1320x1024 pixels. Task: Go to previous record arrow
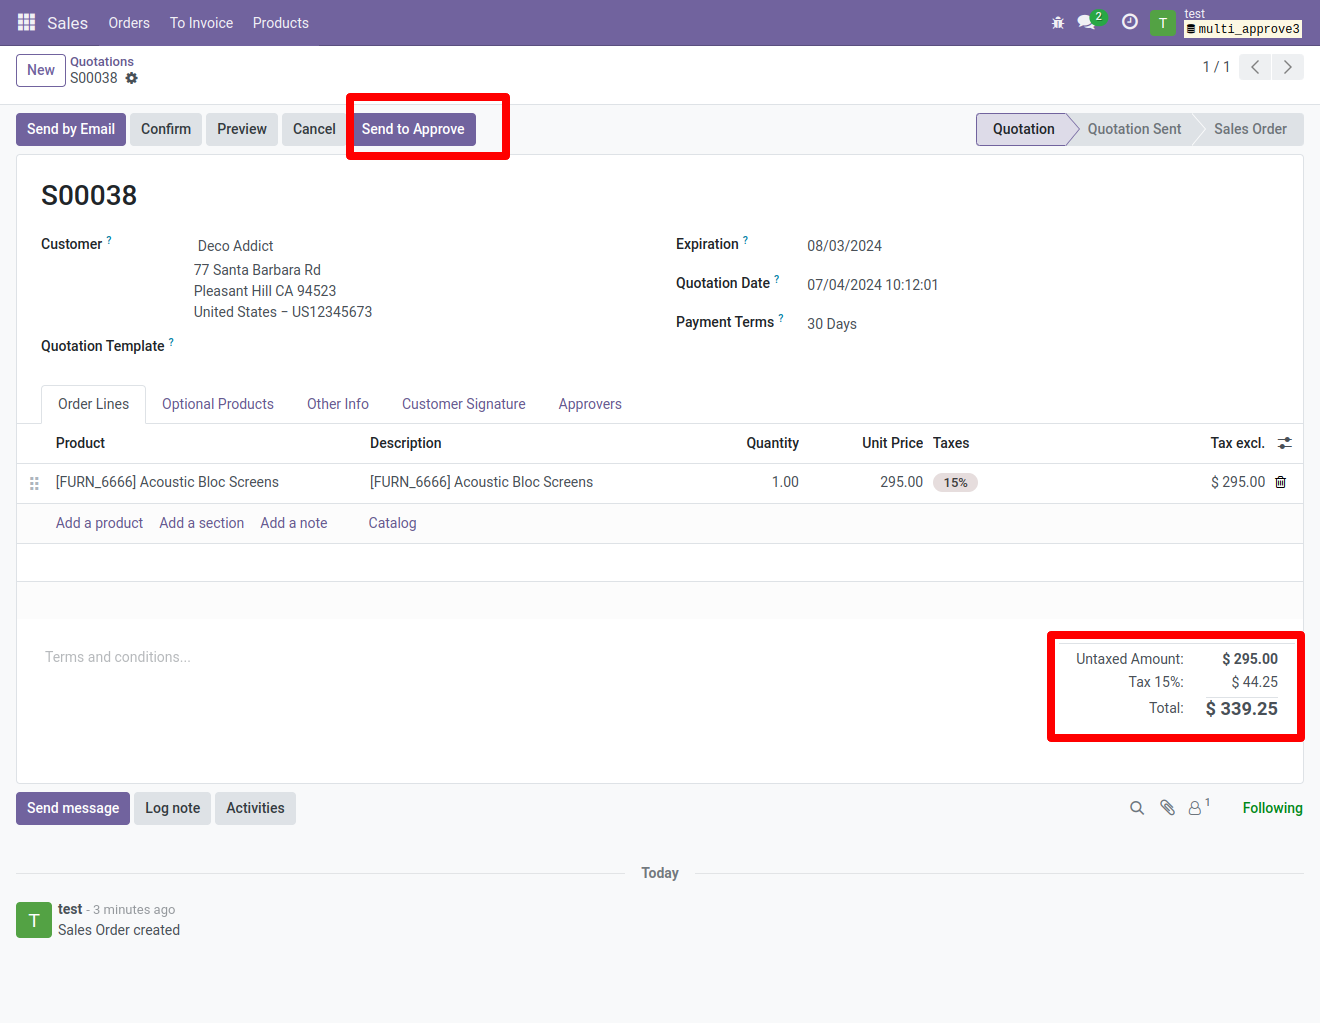[1255, 67]
